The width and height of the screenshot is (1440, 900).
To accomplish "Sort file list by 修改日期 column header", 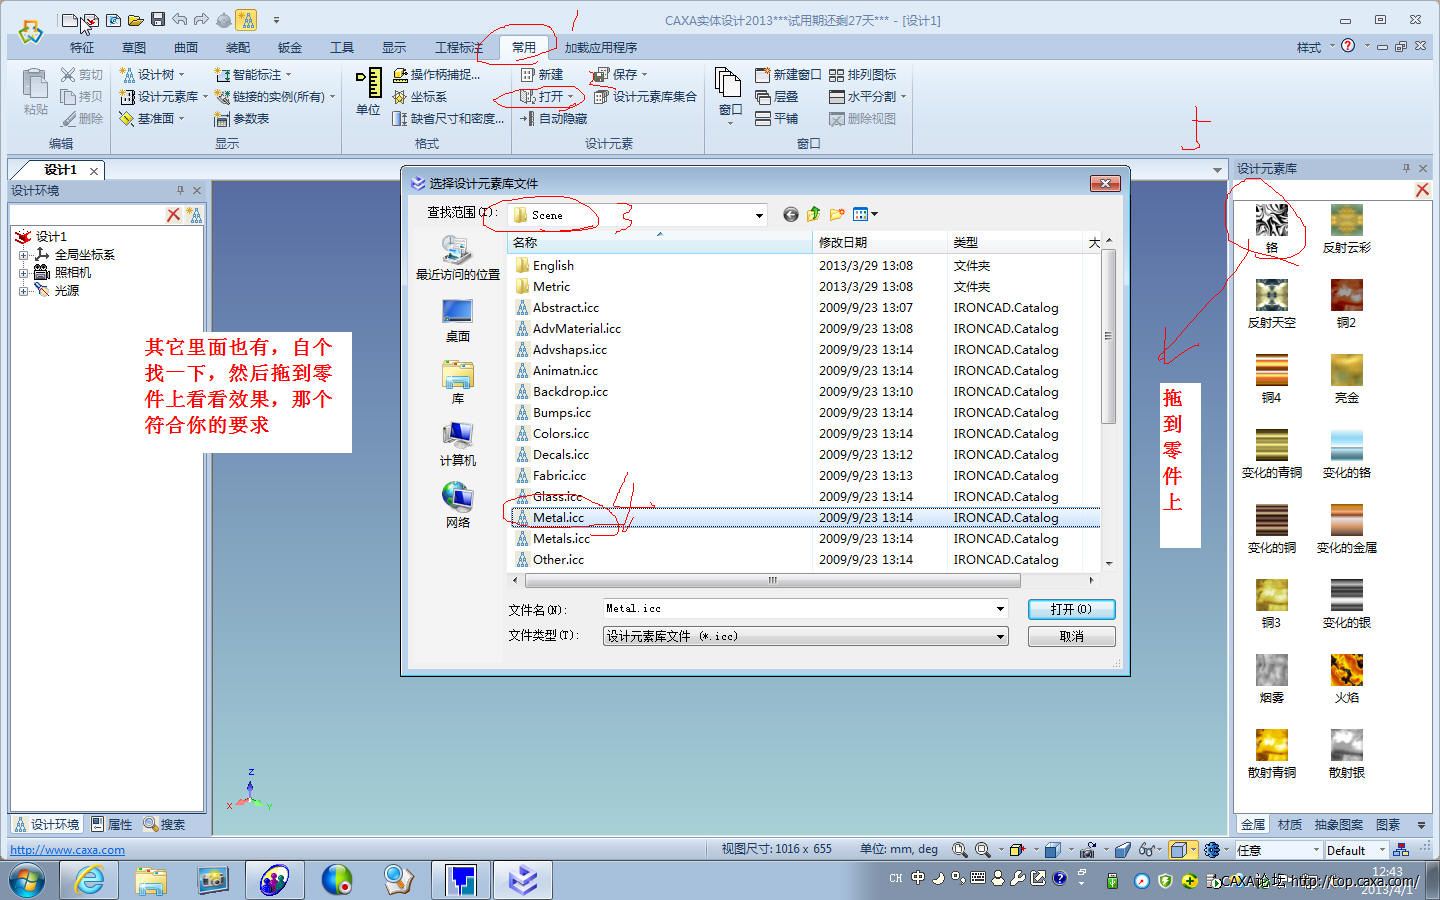I will pos(880,243).
